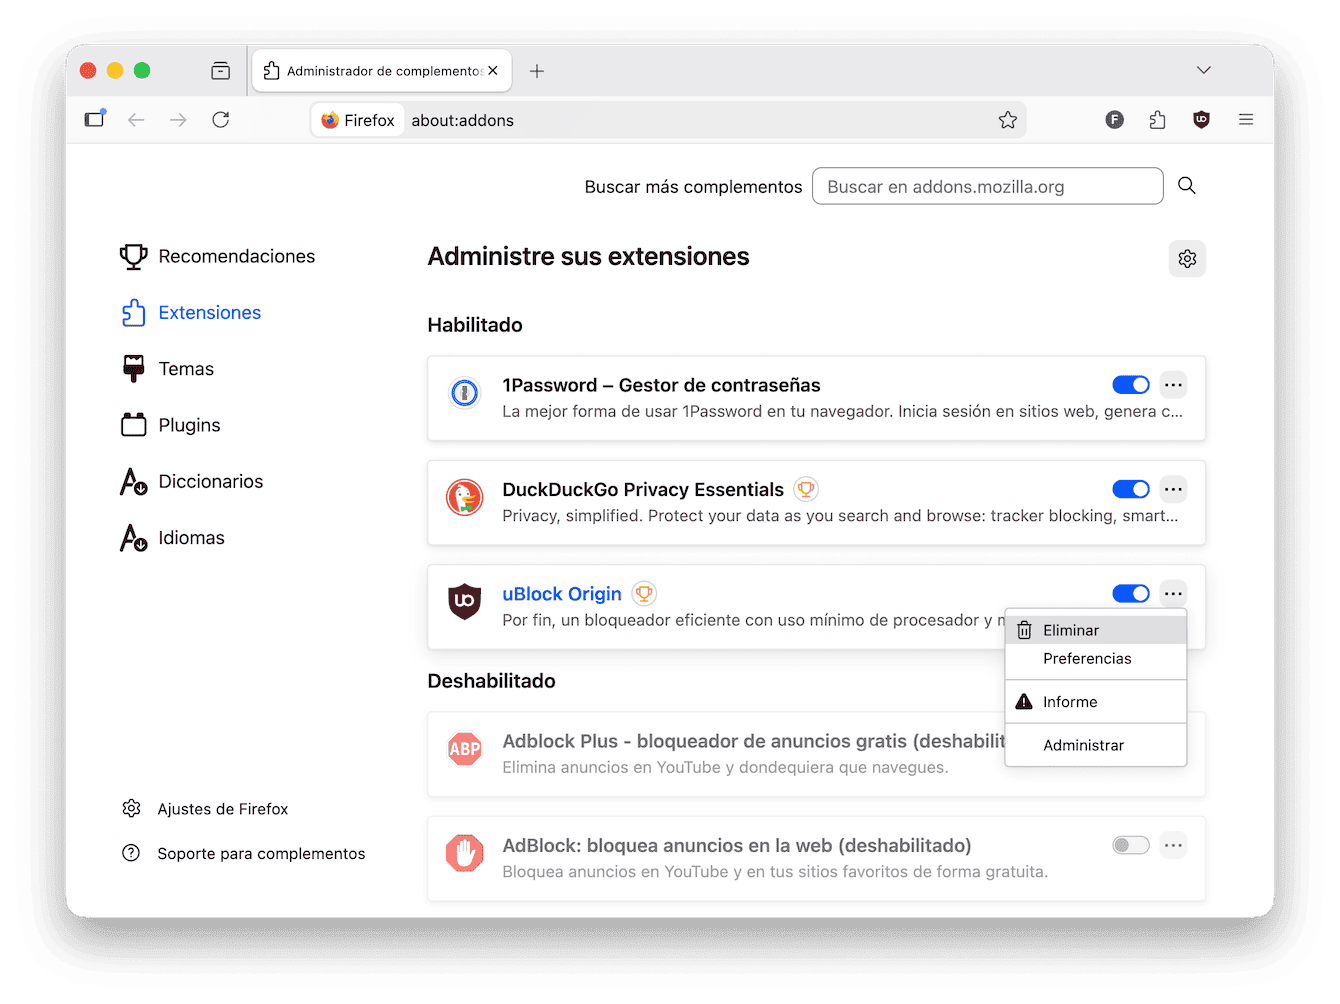Go to the Extensiones section
1340x1004 pixels.
[209, 313]
